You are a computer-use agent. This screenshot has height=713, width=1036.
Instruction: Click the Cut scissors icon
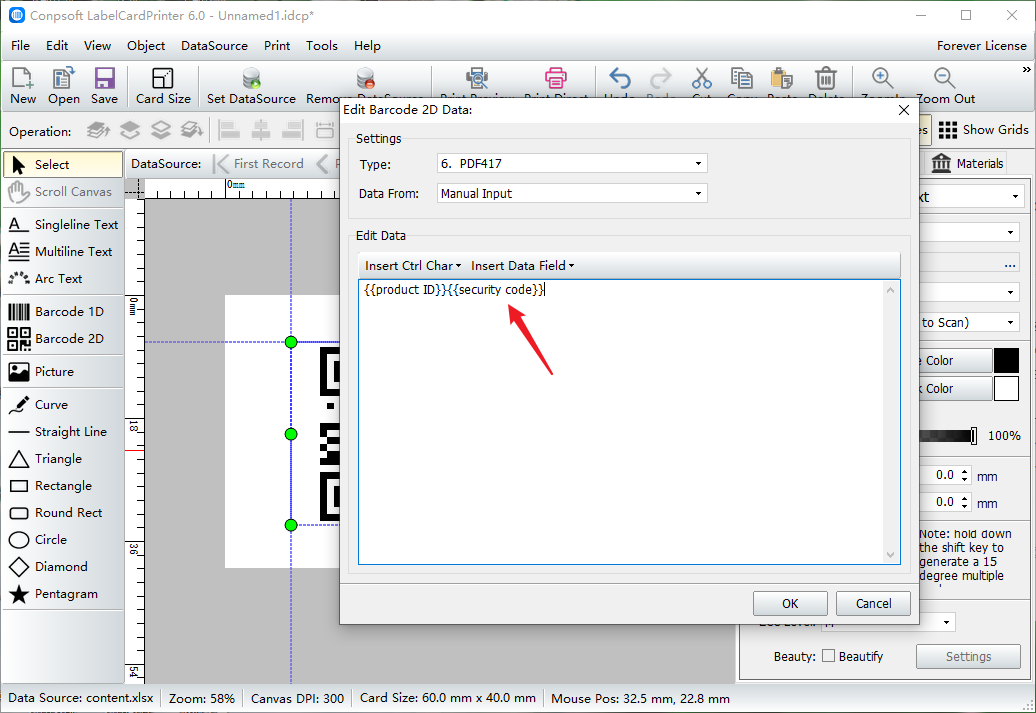(x=702, y=79)
